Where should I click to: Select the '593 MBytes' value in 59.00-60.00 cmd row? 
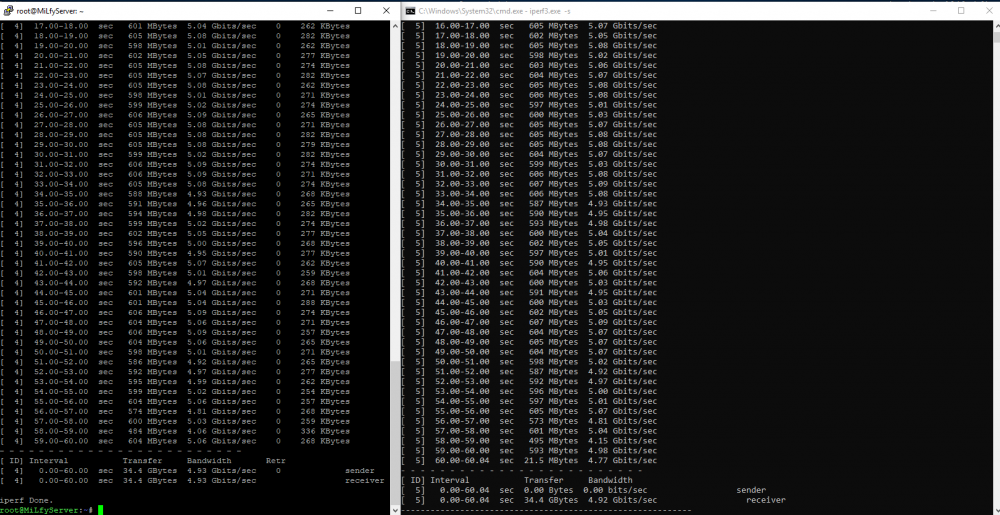(554, 451)
